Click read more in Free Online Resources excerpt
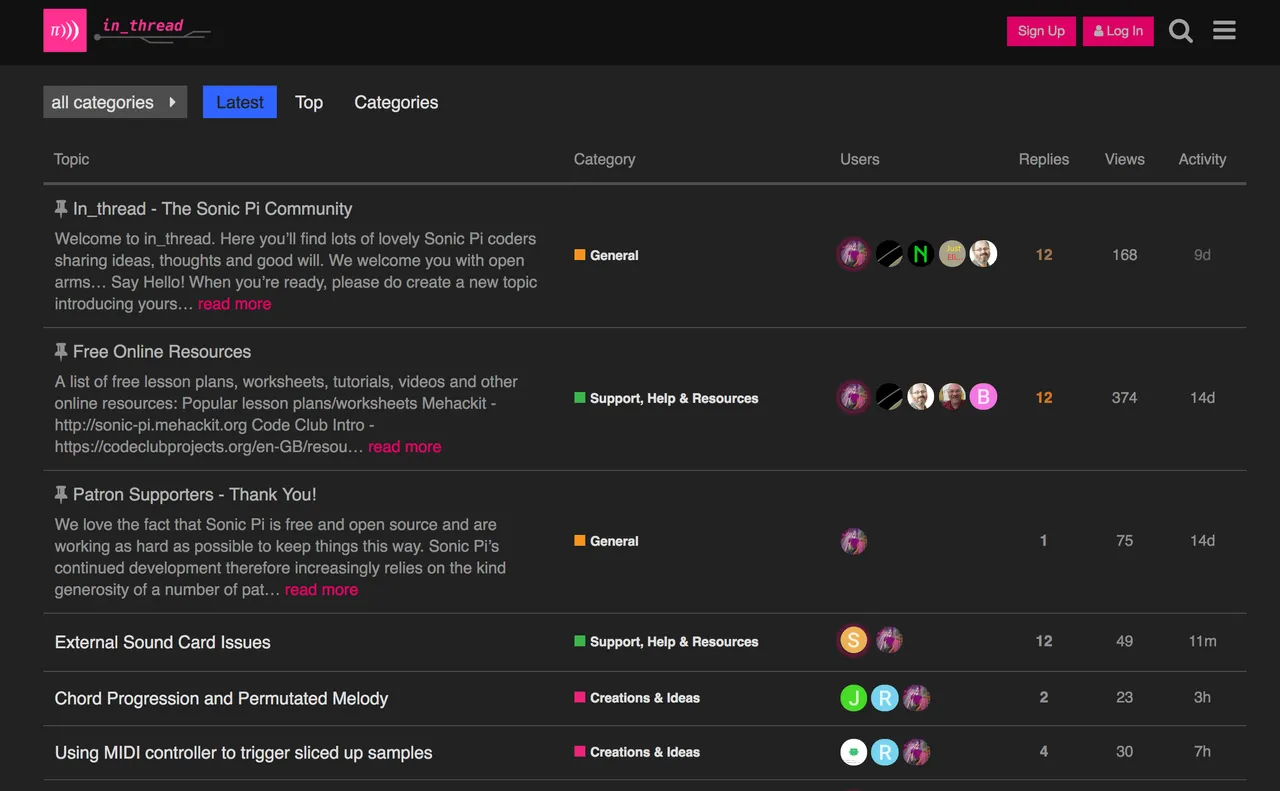1280x791 pixels. (404, 447)
